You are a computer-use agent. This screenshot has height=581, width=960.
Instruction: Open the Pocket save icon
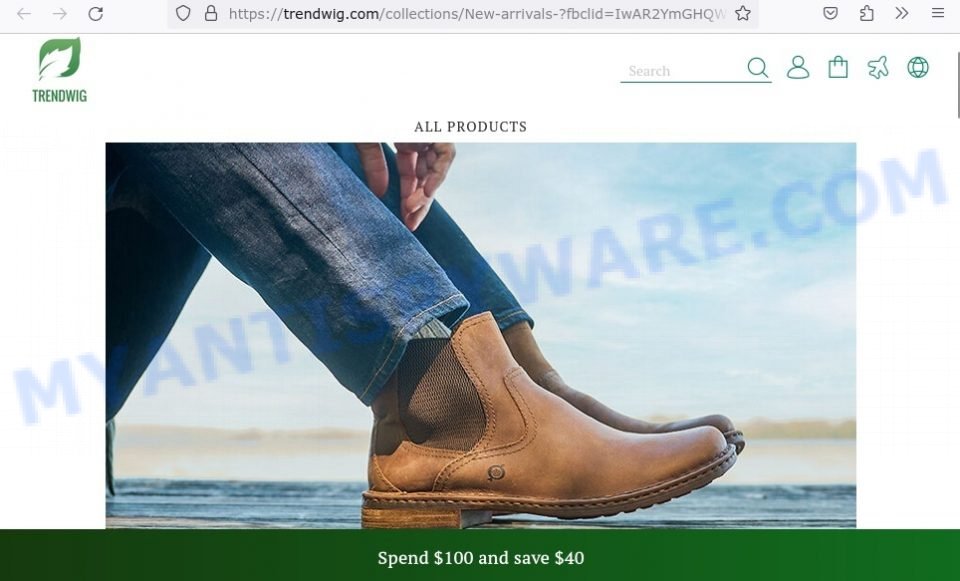point(830,13)
